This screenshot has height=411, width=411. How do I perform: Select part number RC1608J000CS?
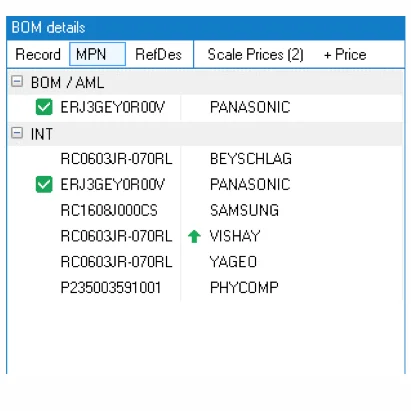(109, 210)
